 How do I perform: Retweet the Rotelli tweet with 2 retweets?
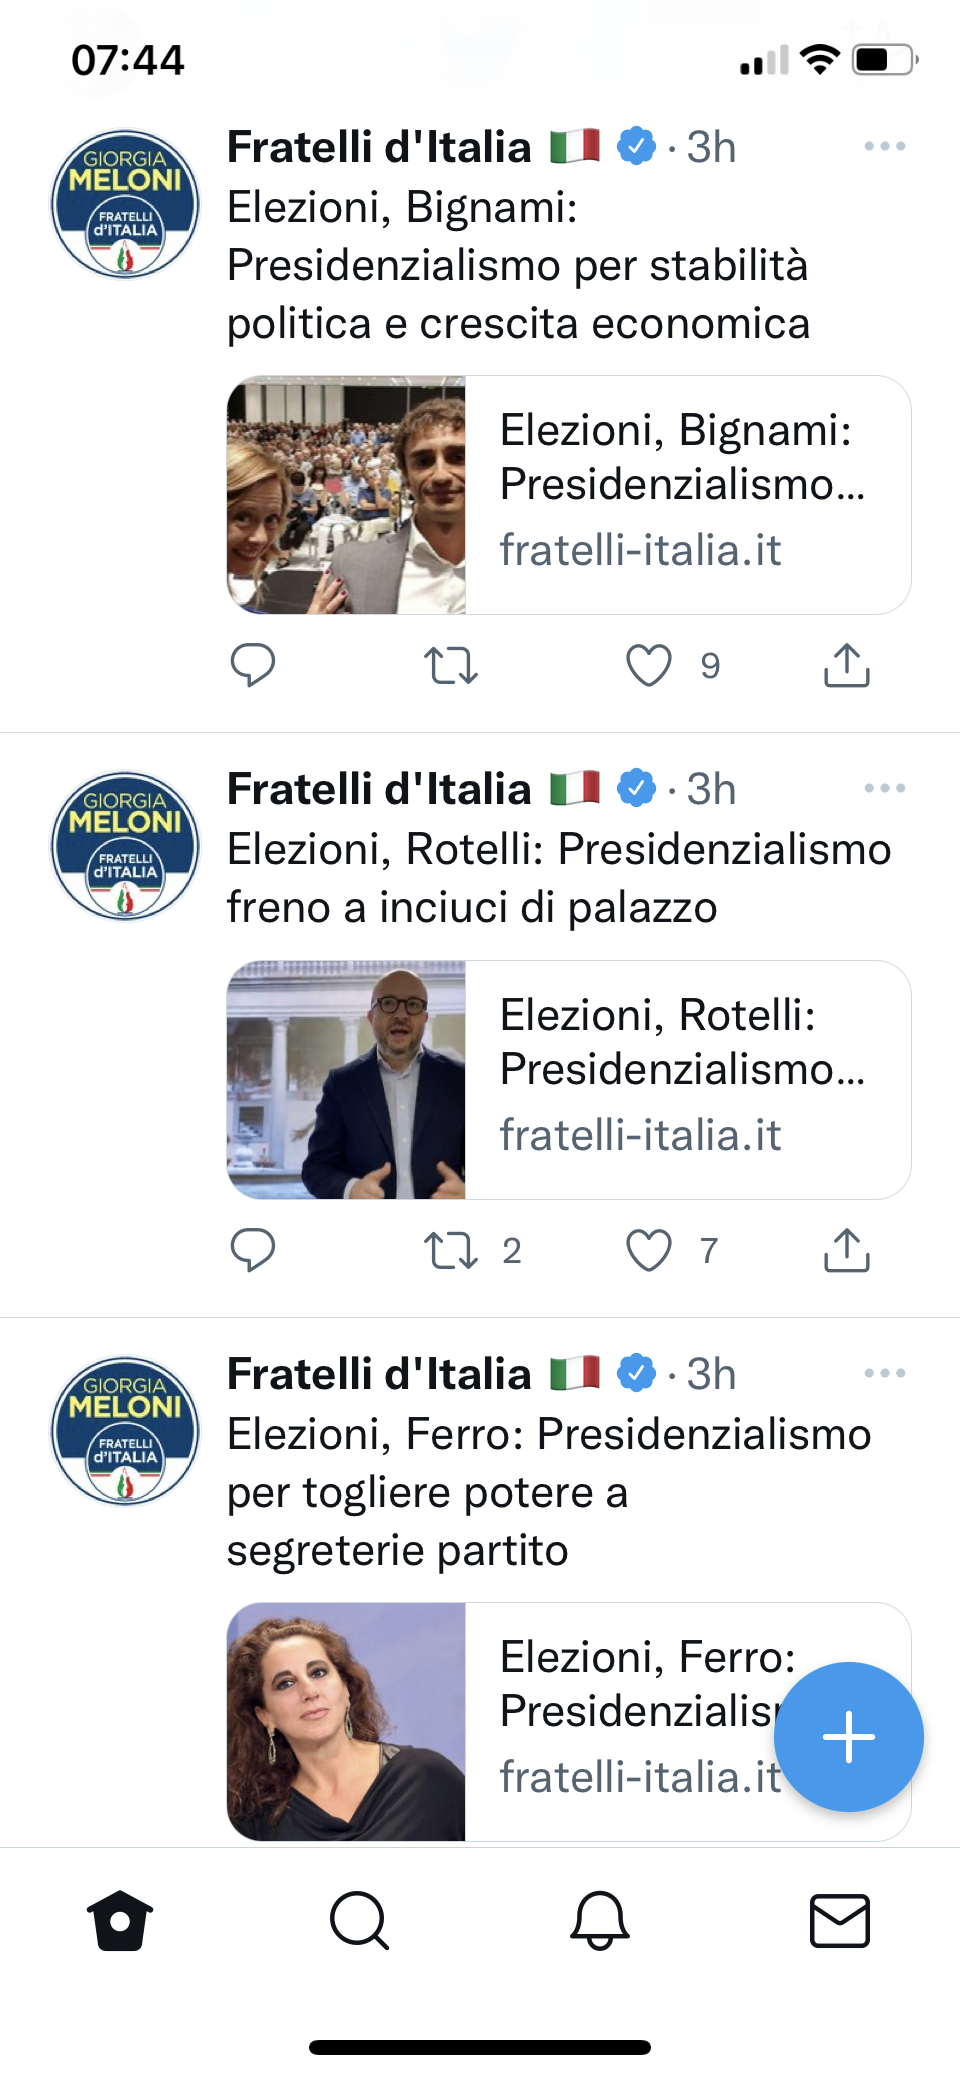click(x=450, y=1250)
